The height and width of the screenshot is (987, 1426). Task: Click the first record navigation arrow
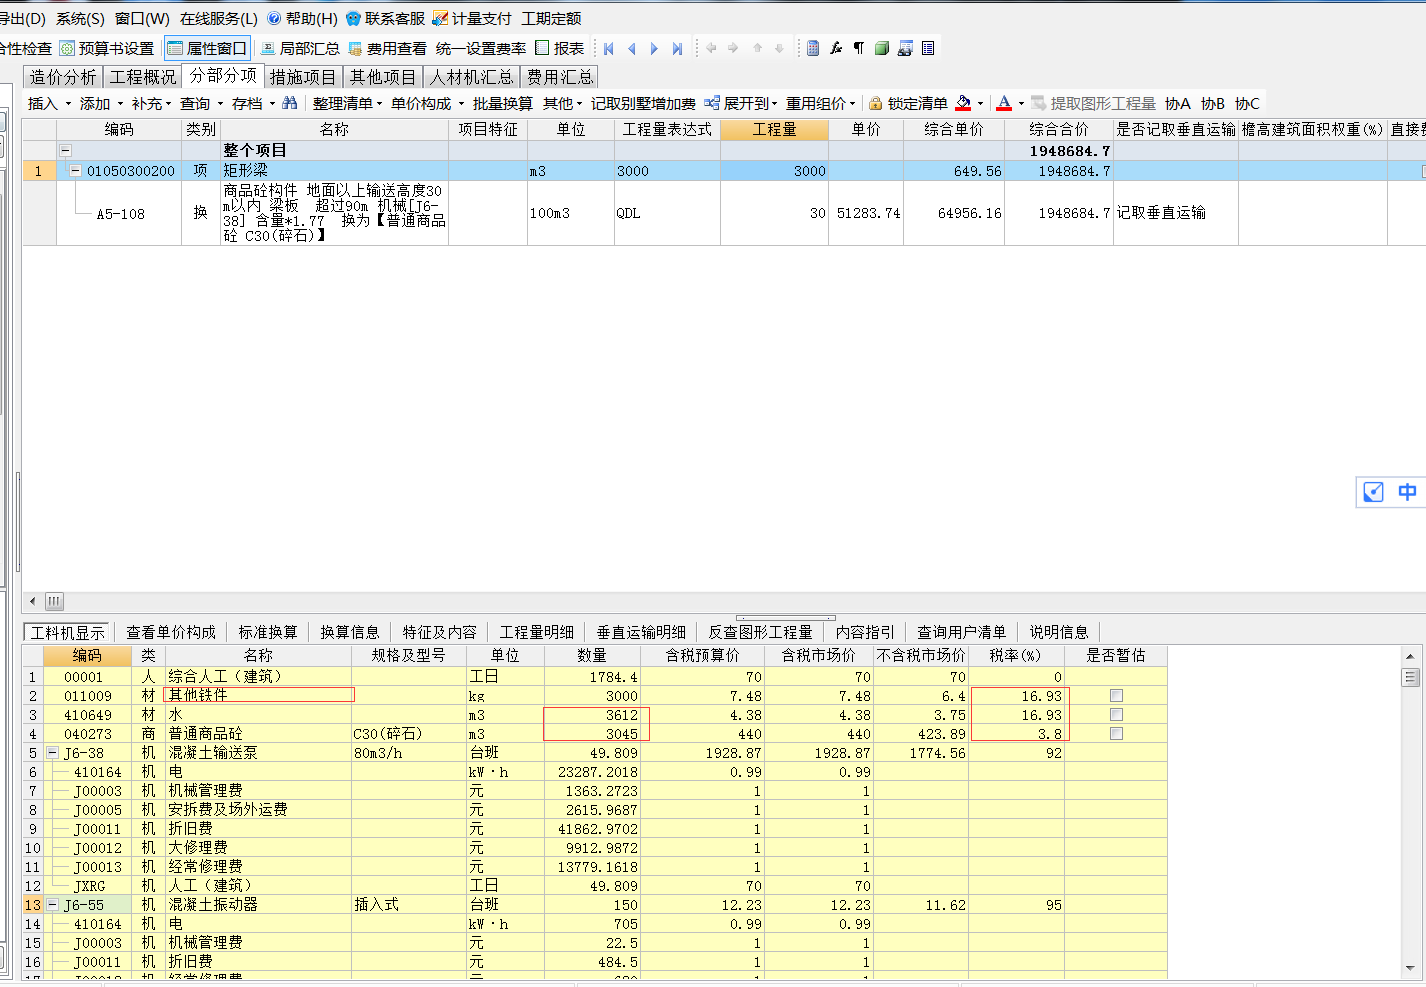click(x=608, y=48)
